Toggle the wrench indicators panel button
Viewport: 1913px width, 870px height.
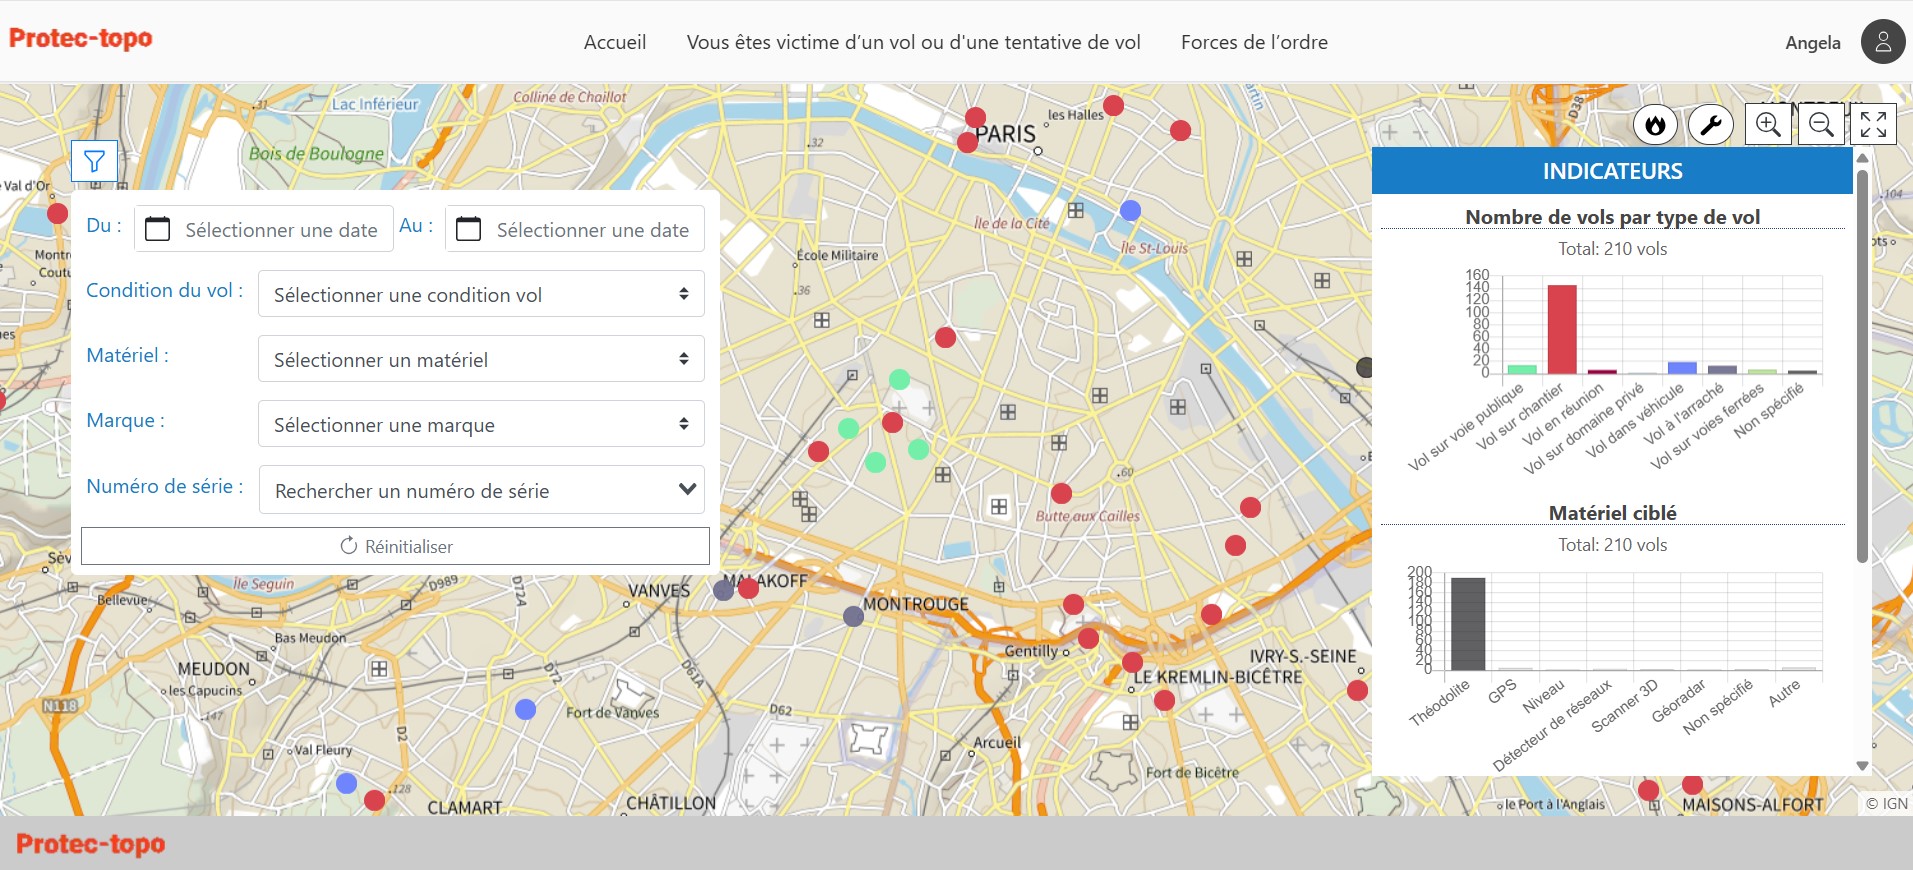[1711, 125]
